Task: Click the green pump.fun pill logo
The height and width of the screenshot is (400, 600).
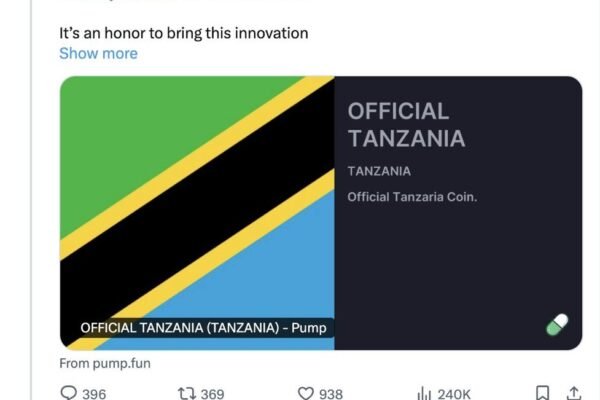Action: click(x=557, y=325)
